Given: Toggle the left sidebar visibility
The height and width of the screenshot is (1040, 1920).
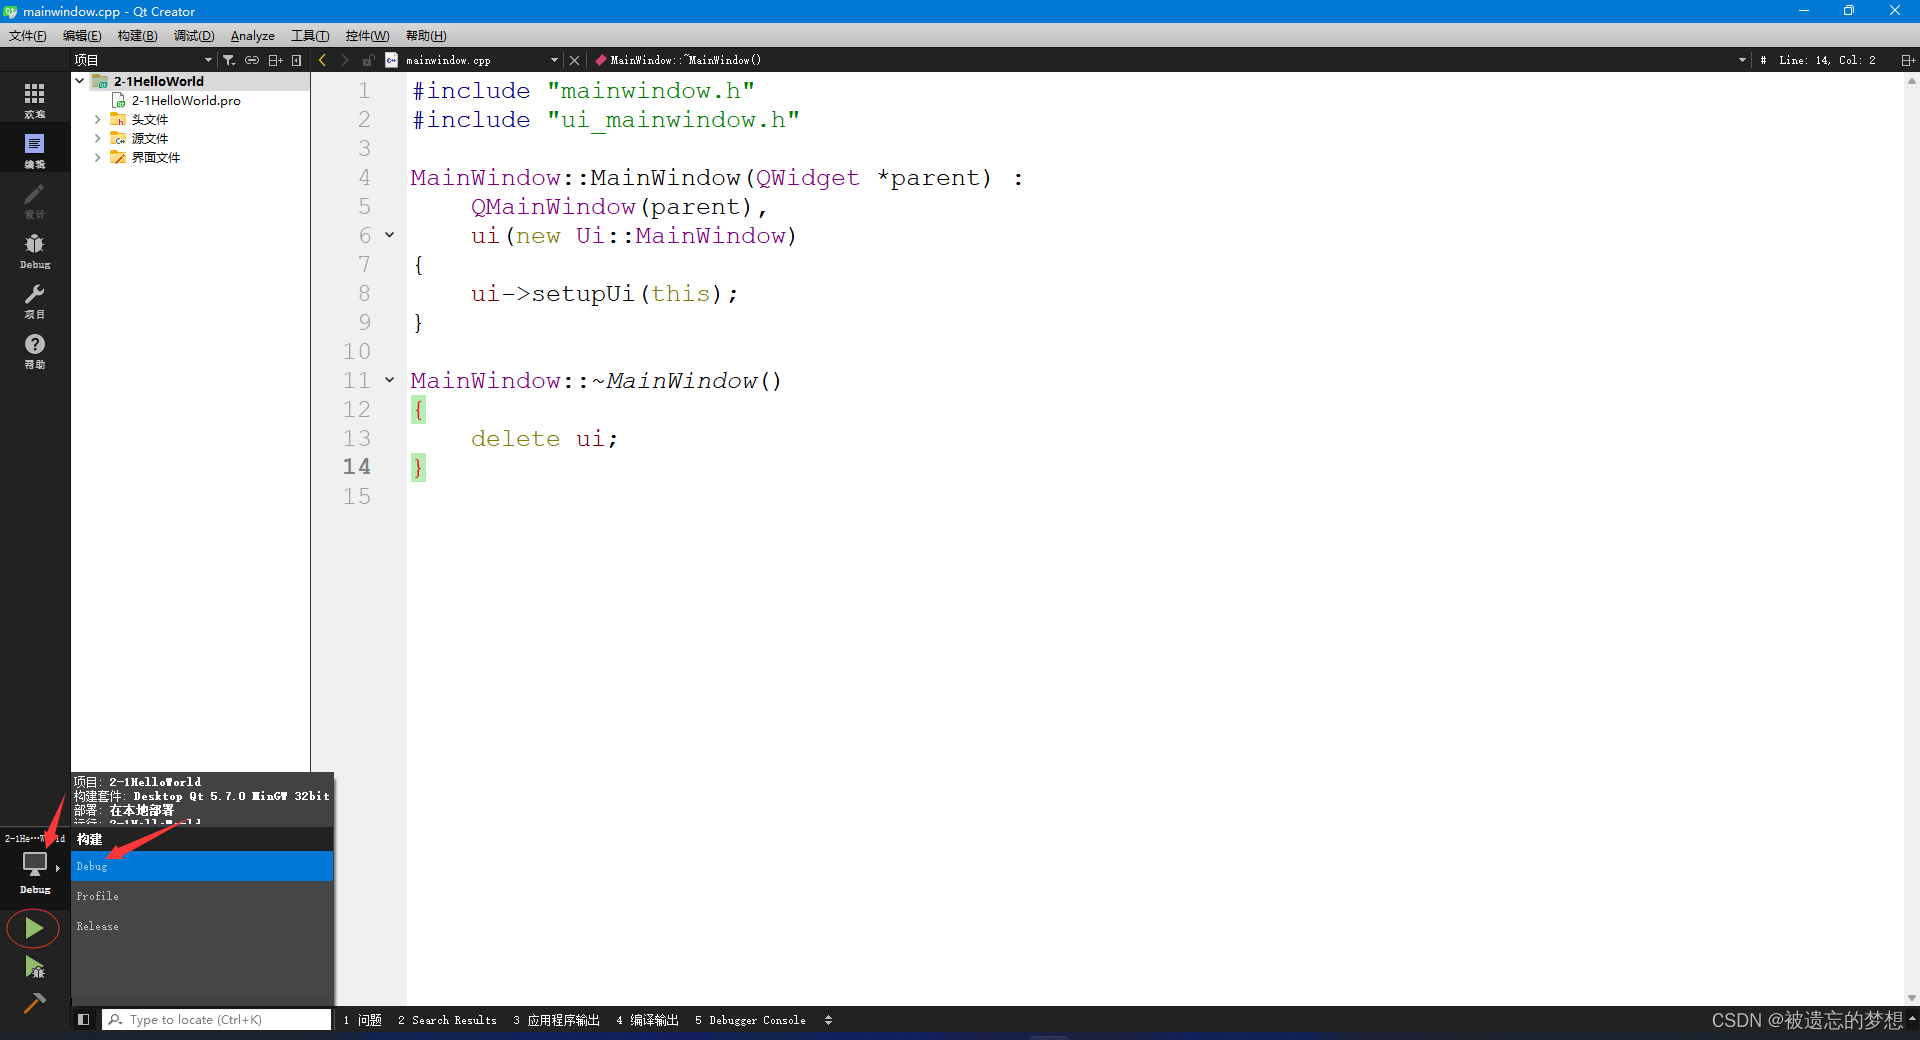Looking at the screenshot, I should [x=84, y=1020].
